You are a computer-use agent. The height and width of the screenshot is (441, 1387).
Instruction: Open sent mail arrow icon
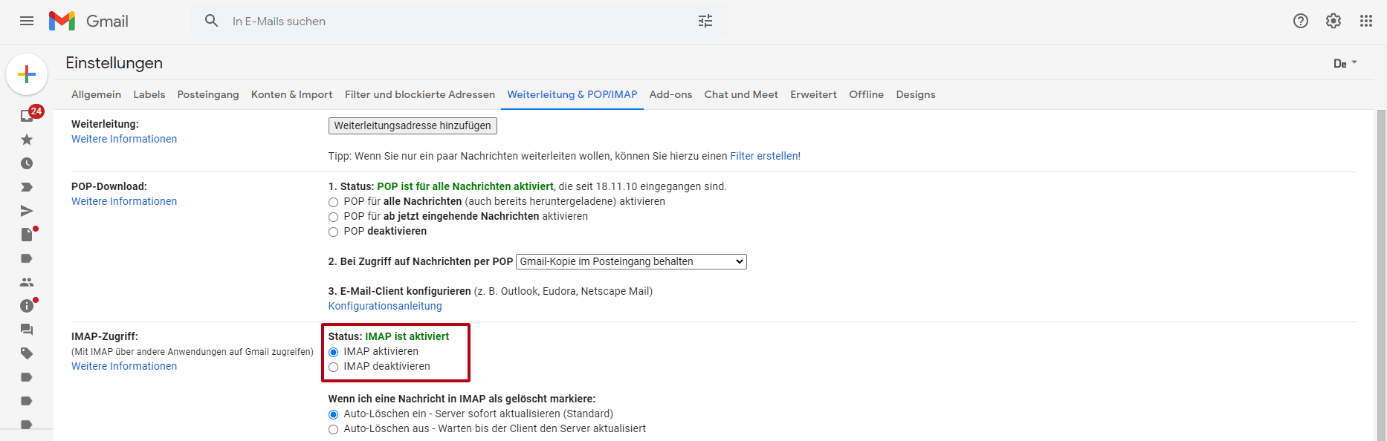click(x=27, y=210)
